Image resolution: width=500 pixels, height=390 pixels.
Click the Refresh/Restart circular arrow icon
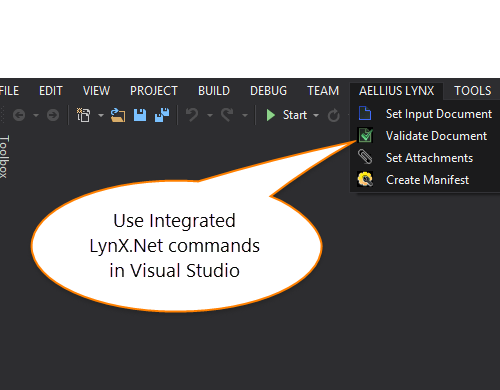point(333,115)
